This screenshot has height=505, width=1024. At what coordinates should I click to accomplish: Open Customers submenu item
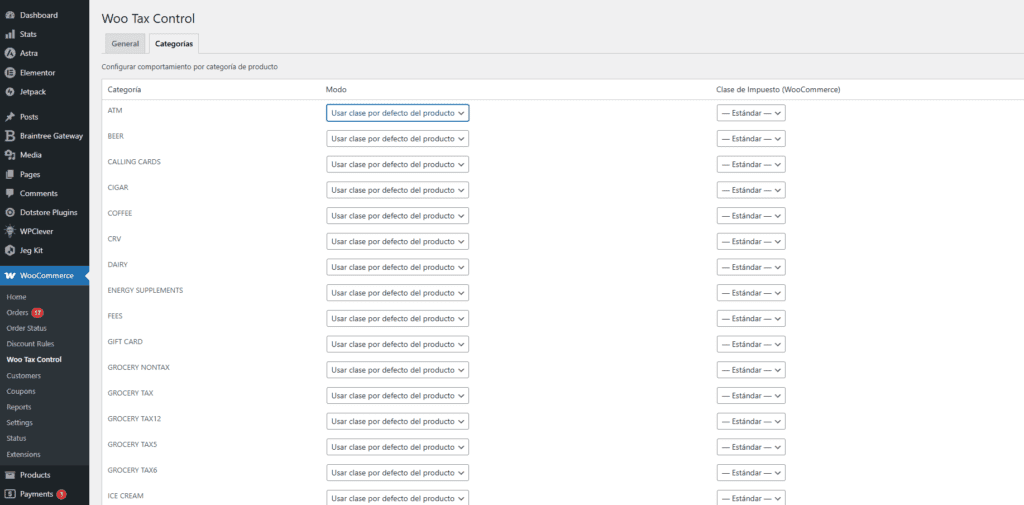(24, 376)
